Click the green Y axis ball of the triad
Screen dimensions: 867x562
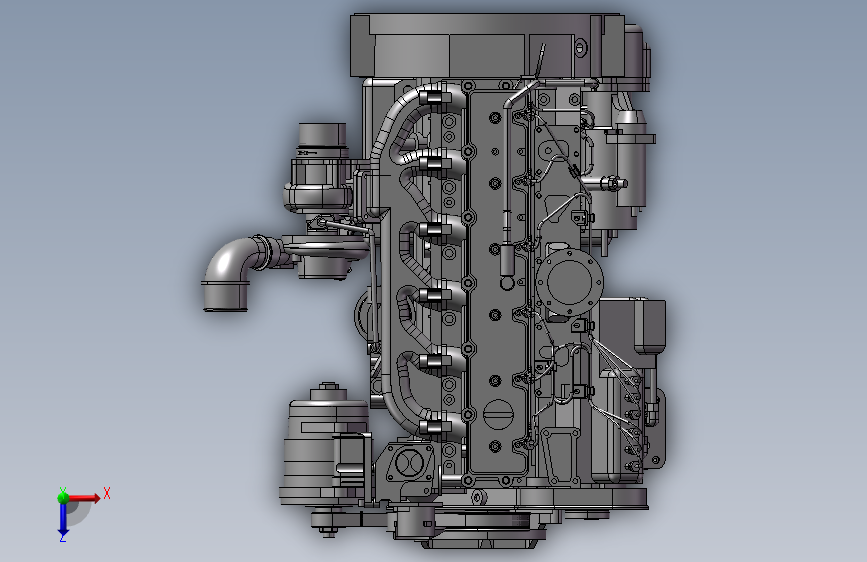tap(63, 497)
